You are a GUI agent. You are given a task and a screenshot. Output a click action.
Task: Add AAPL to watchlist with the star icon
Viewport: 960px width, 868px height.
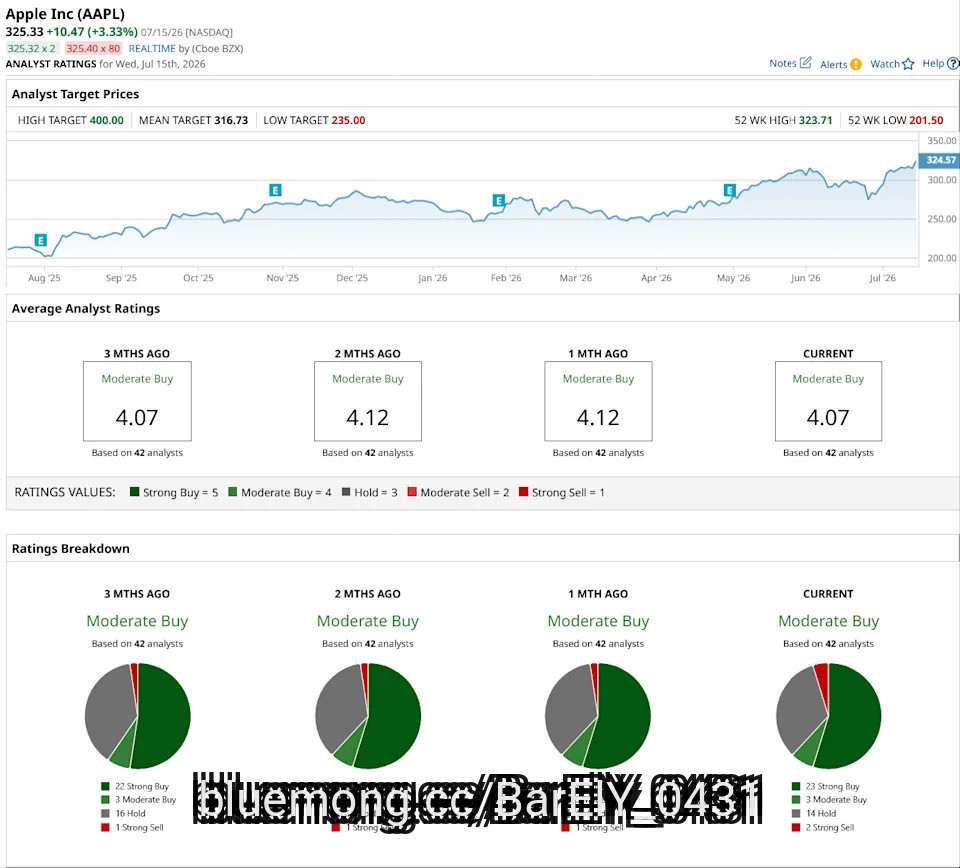click(908, 64)
